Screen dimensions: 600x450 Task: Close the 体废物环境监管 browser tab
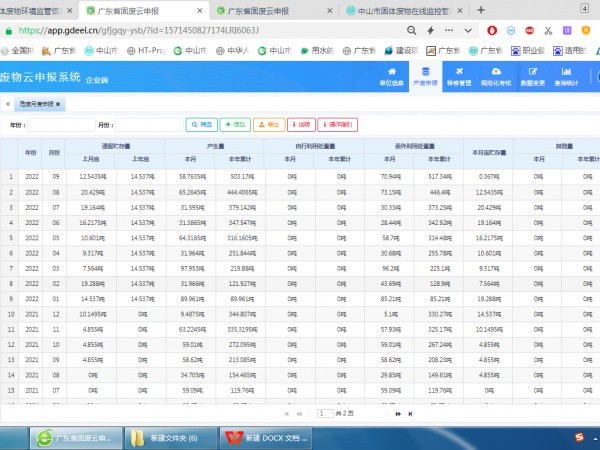pyautogui.click(x=70, y=11)
